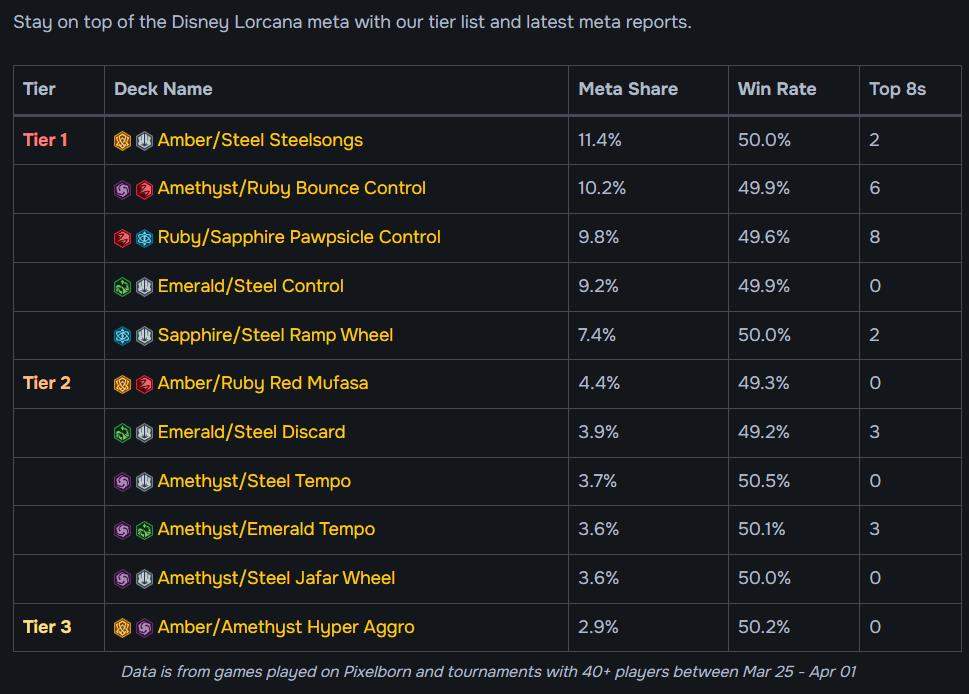This screenshot has height=694, width=969.
Task: Open Amber/Amethyst Hyper Aggro deck link
Action: click(x=286, y=627)
